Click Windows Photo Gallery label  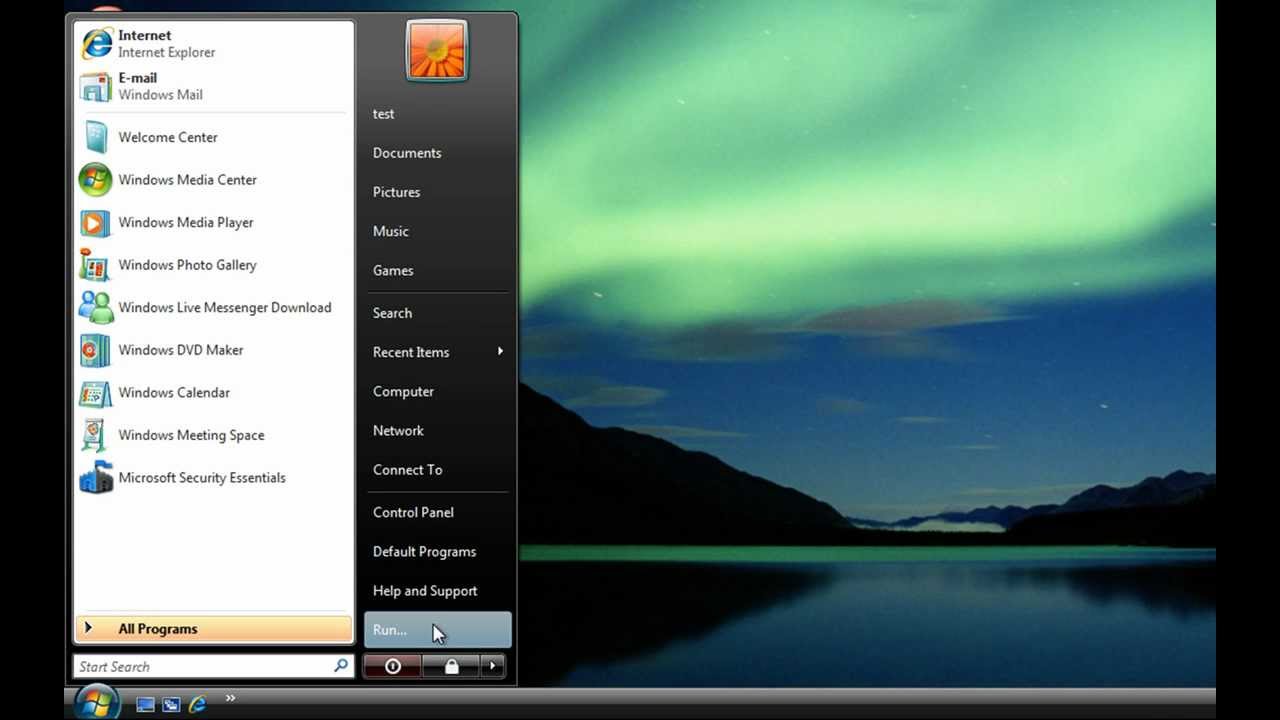coord(187,265)
